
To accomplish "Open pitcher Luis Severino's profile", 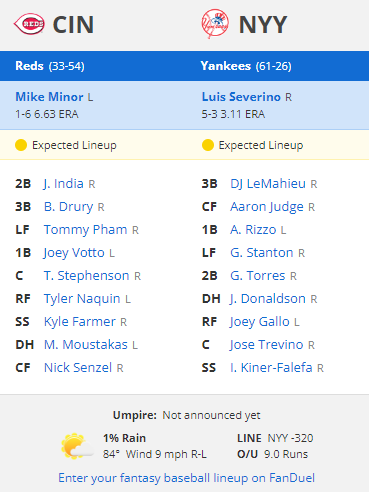I will point(241,97).
